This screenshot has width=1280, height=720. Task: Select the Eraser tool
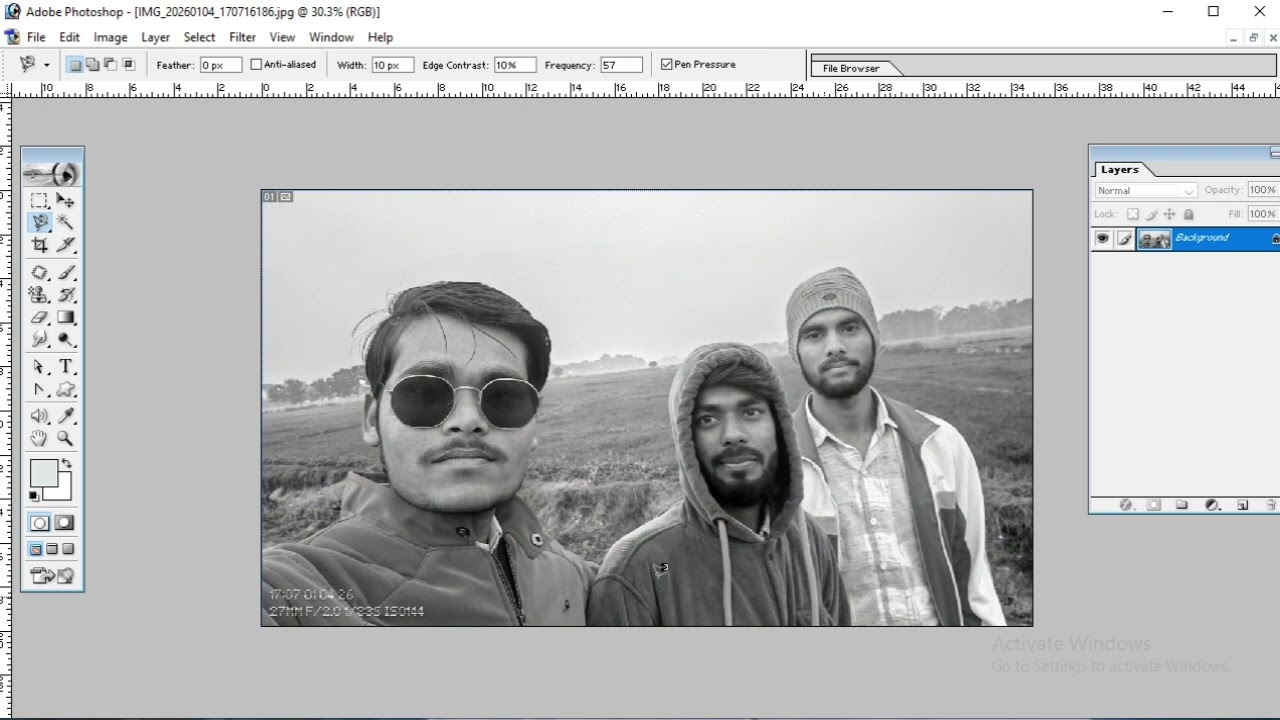click(39, 317)
